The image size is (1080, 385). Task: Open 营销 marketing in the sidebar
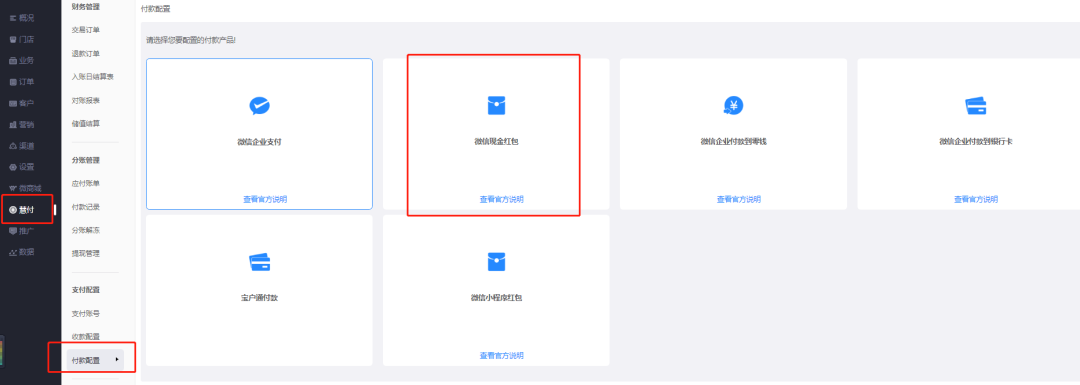click(21, 125)
